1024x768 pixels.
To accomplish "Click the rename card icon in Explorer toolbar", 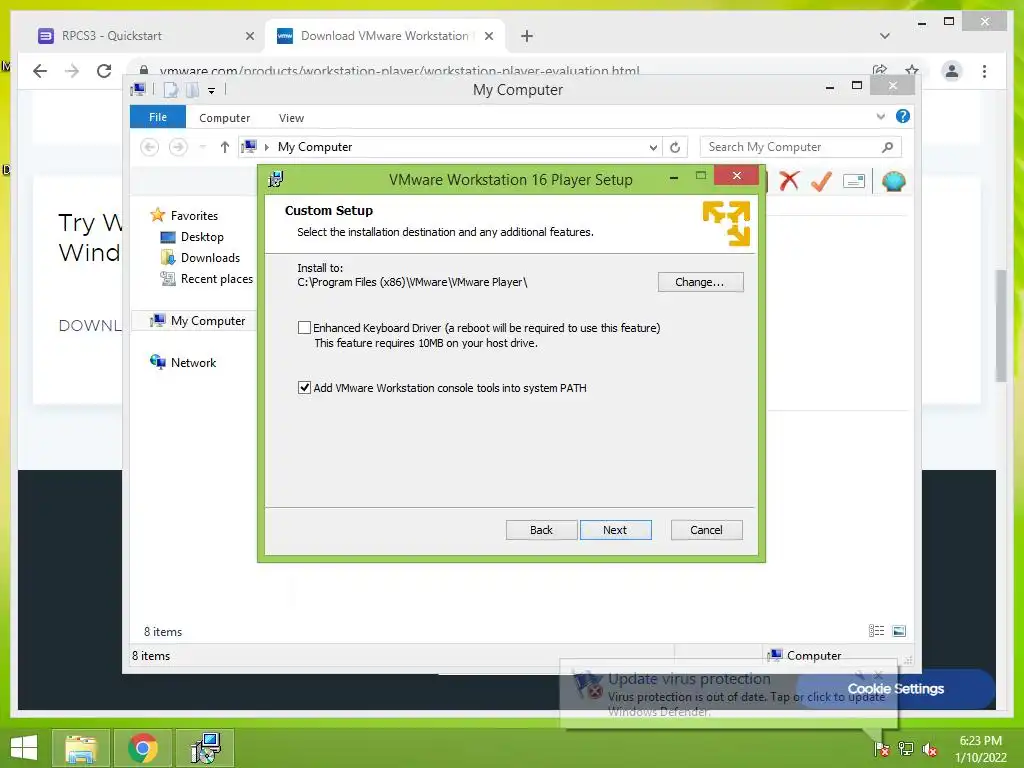I will pyautogui.click(x=854, y=181).
